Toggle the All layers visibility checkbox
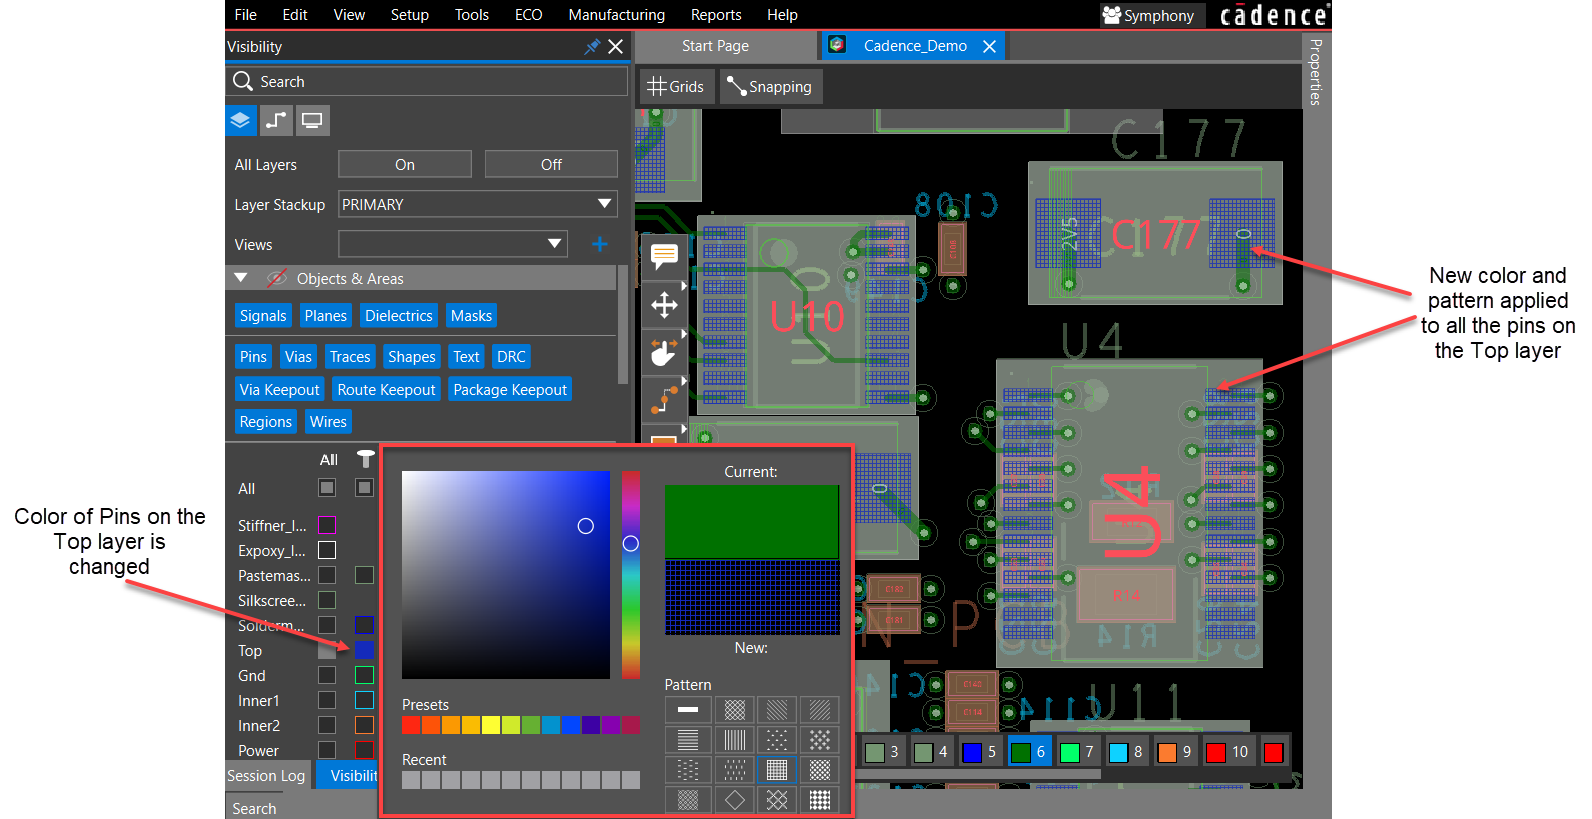Viewport: 1592px width, 819px height. pos(327,488)
